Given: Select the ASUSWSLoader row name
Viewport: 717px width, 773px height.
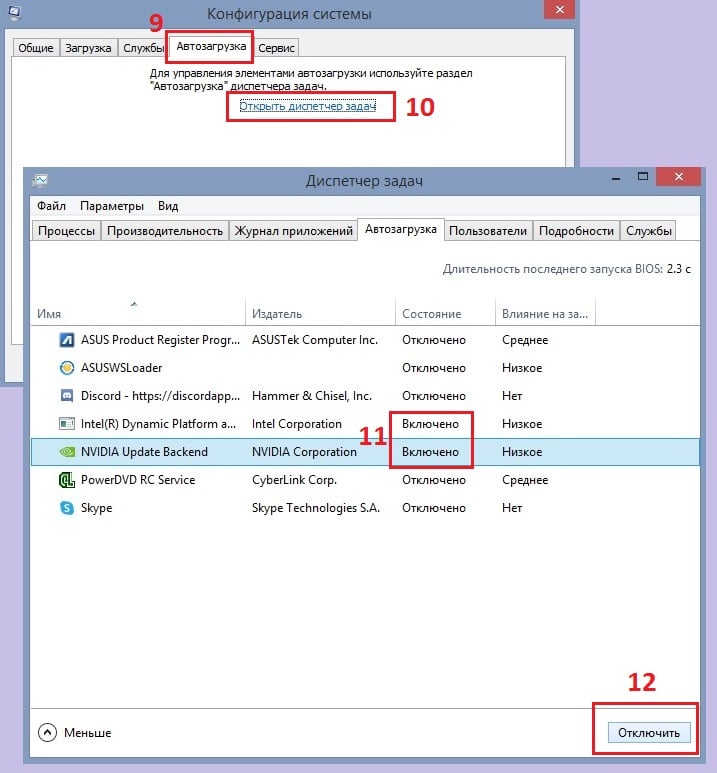Looking at the screenshot, I should (121, 368).
